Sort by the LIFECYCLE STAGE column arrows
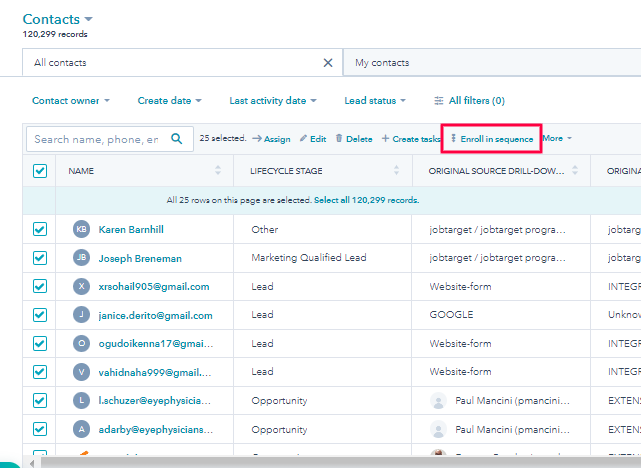This screenshot has height=468, width=641. [x=396, y=170]
